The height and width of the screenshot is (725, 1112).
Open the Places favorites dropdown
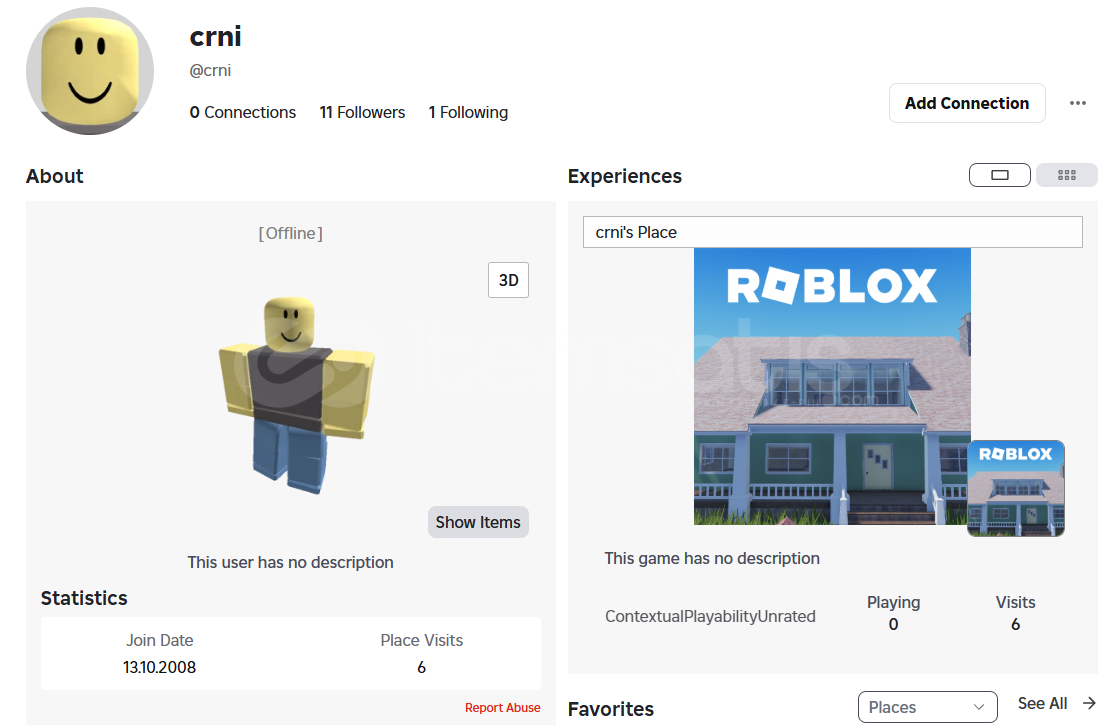(x=927, y=707)
